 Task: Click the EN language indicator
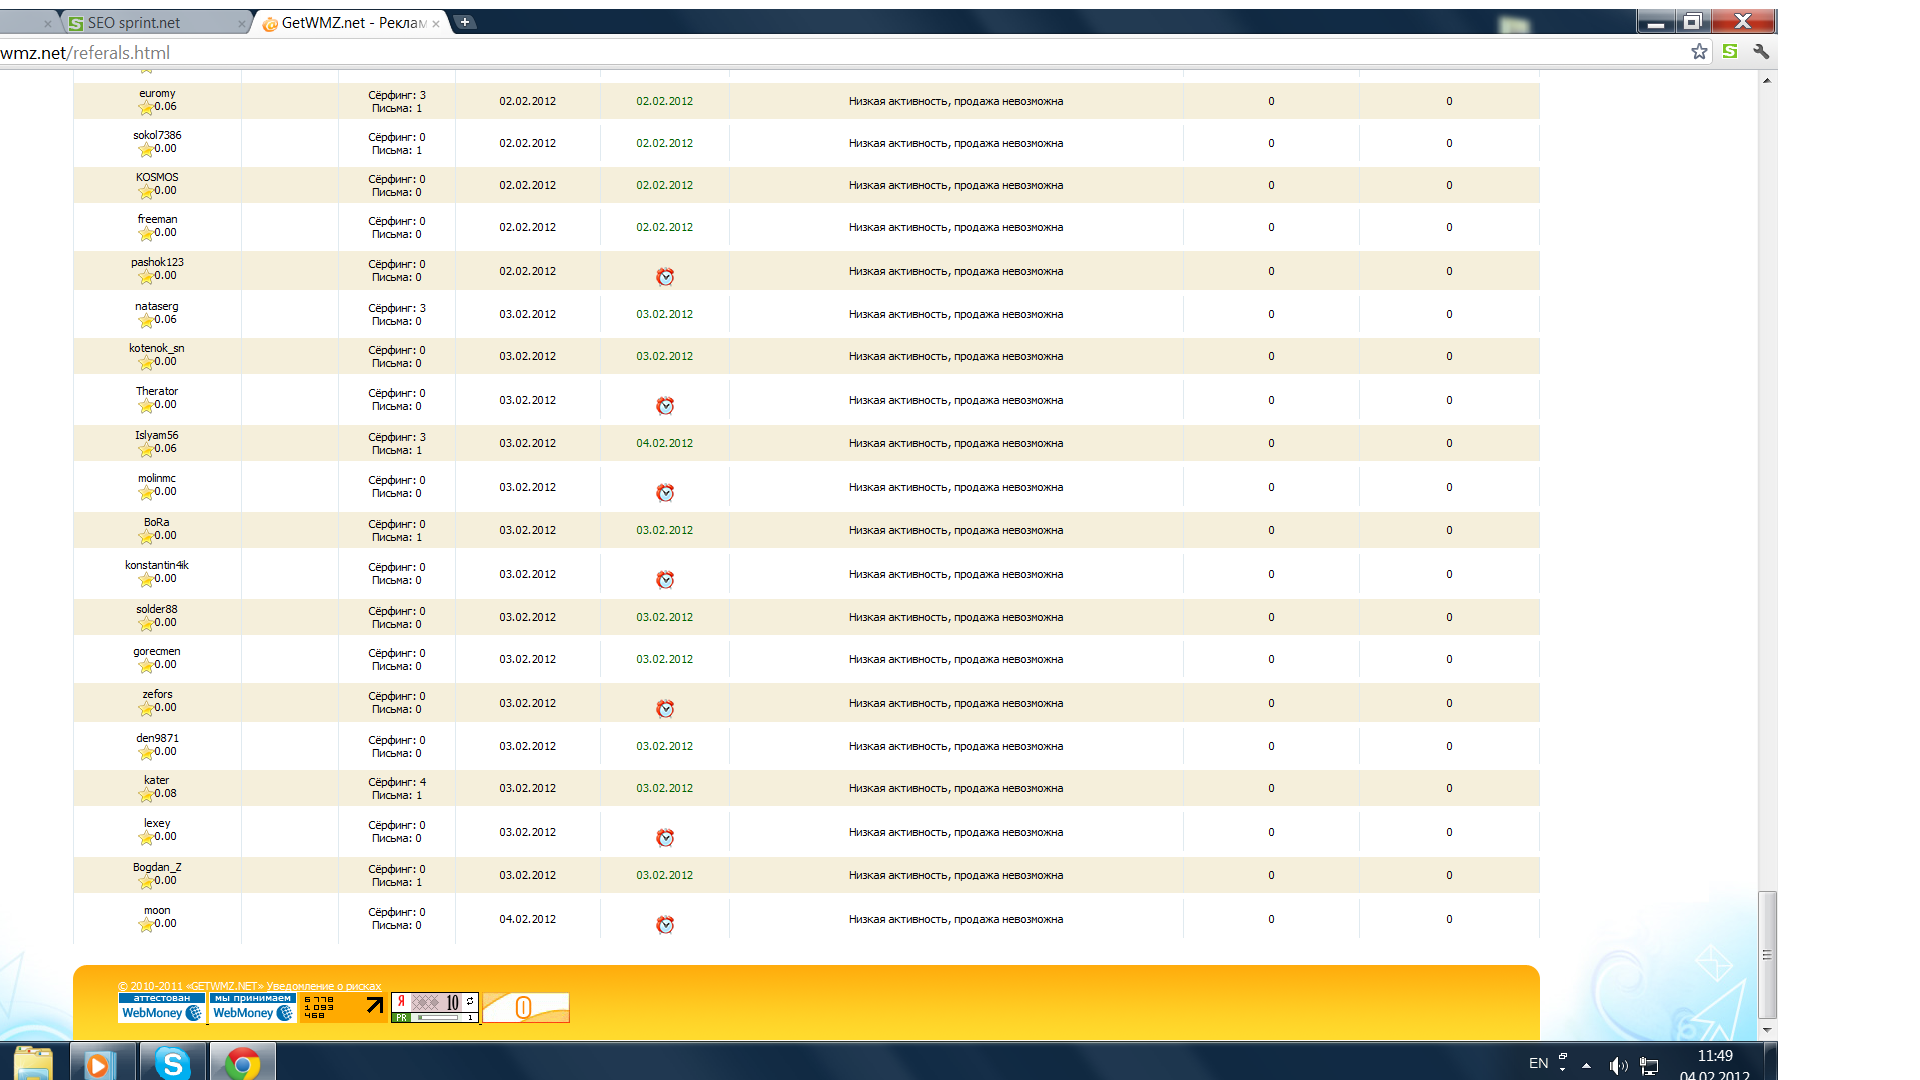click(x=1538, y=1063)
